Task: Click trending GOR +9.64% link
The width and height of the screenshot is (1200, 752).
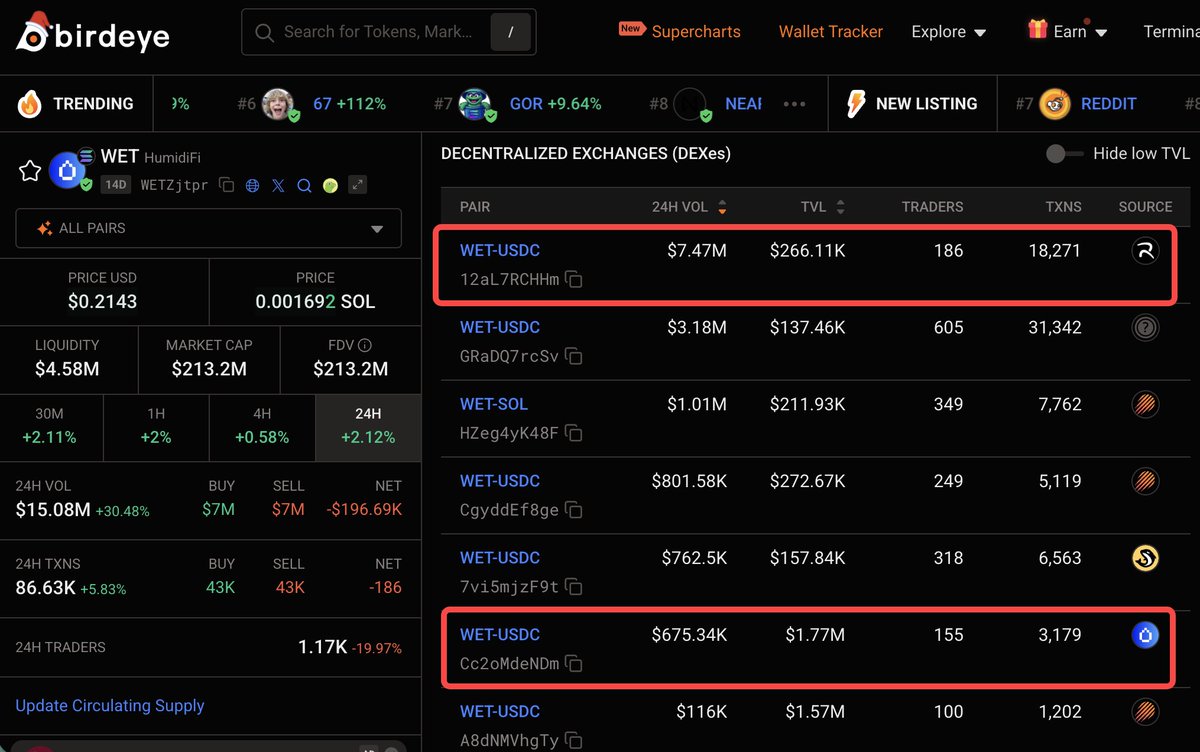Action: pos(556,104)
